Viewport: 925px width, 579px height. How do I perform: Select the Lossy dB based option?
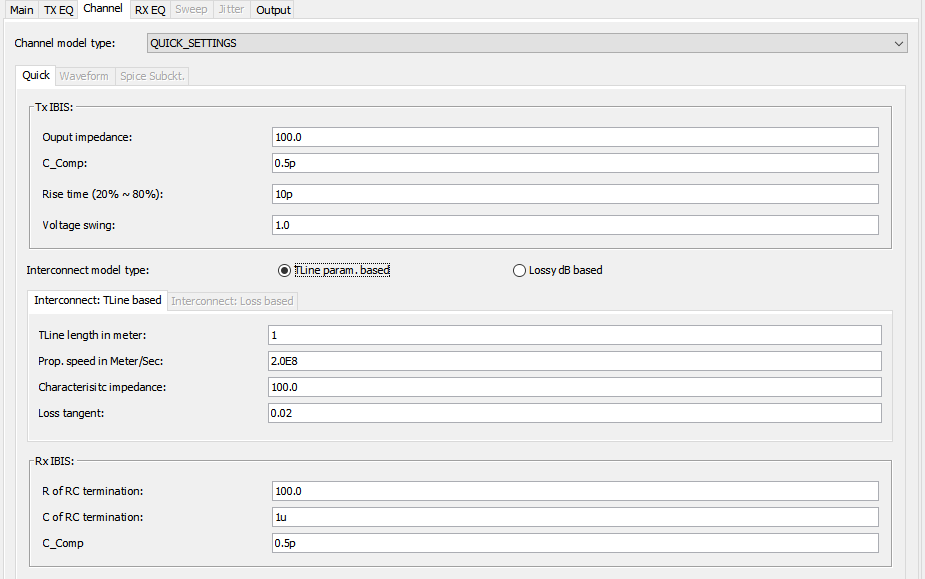(x=519, y=270)
